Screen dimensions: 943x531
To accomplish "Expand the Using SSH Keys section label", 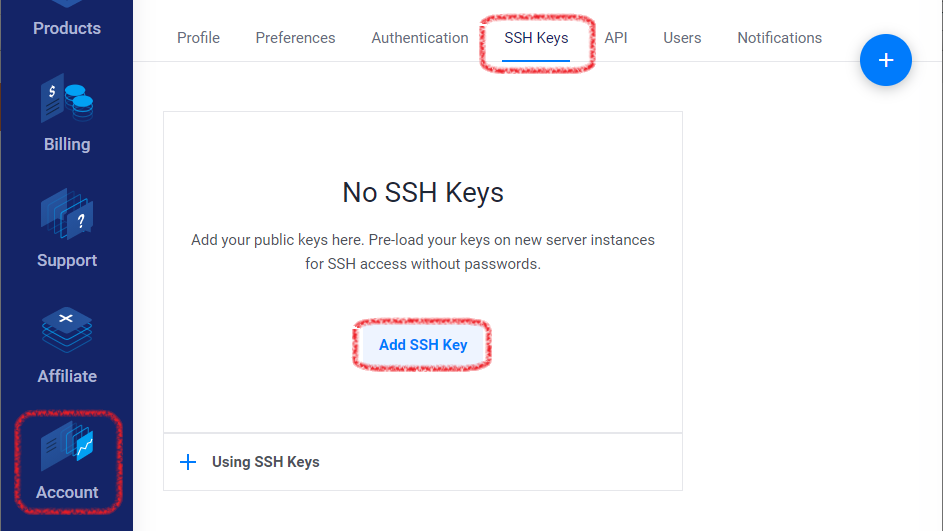I will click(265, 462).
